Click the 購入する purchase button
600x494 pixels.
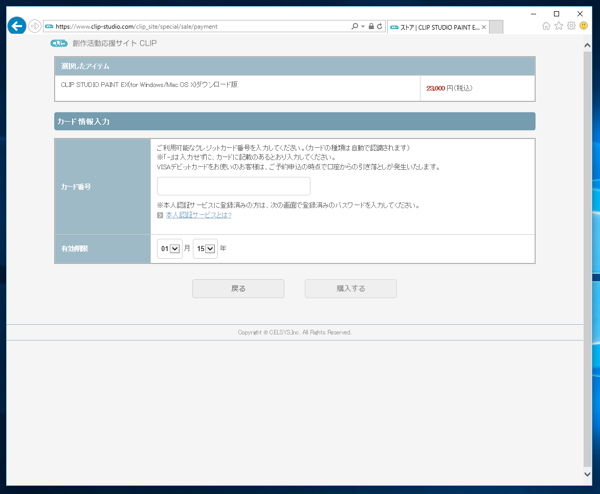pos(351,289)
